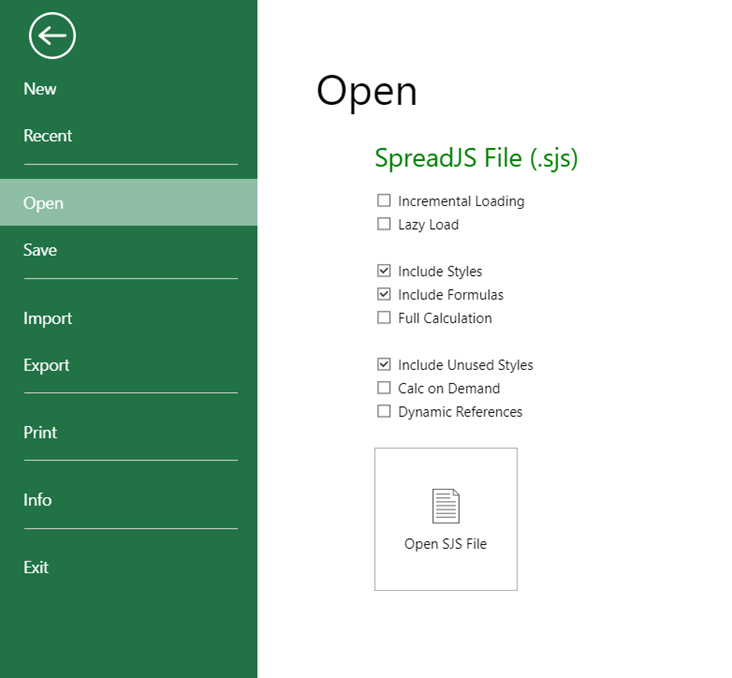This screenshot has height=678, width=732.
Task: Check the Dynamic References option
Action: click(x=384, y=412)
